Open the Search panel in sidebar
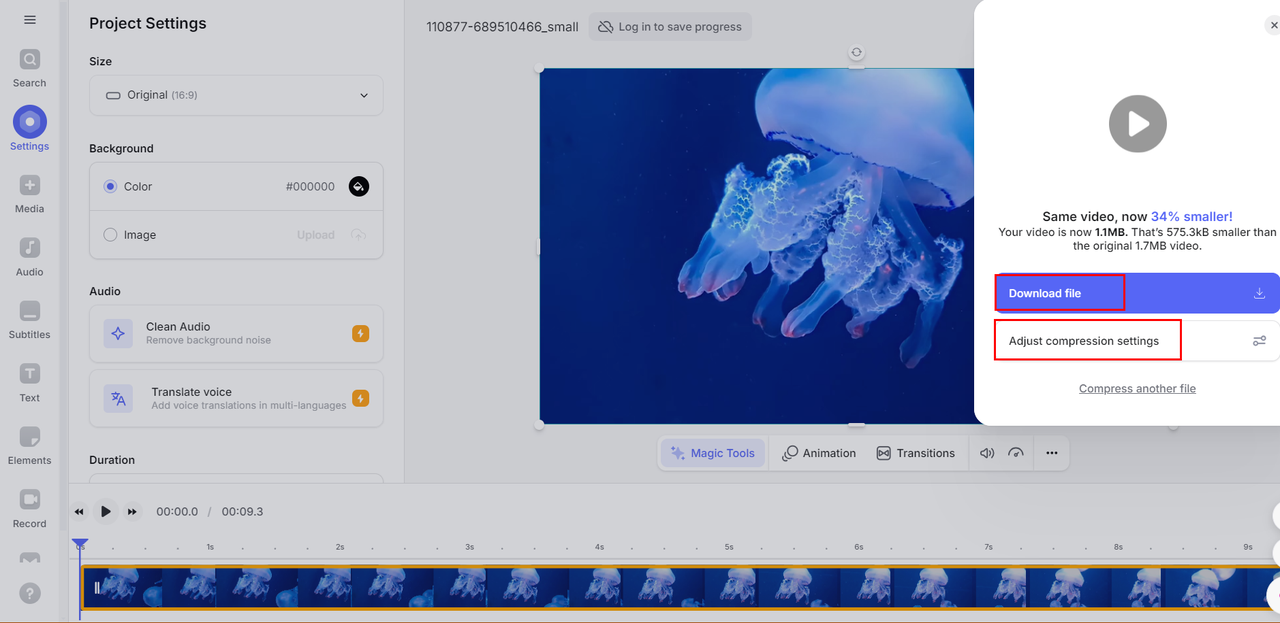Viewport: 1280px width, 623px height. (x=29, y=68)
